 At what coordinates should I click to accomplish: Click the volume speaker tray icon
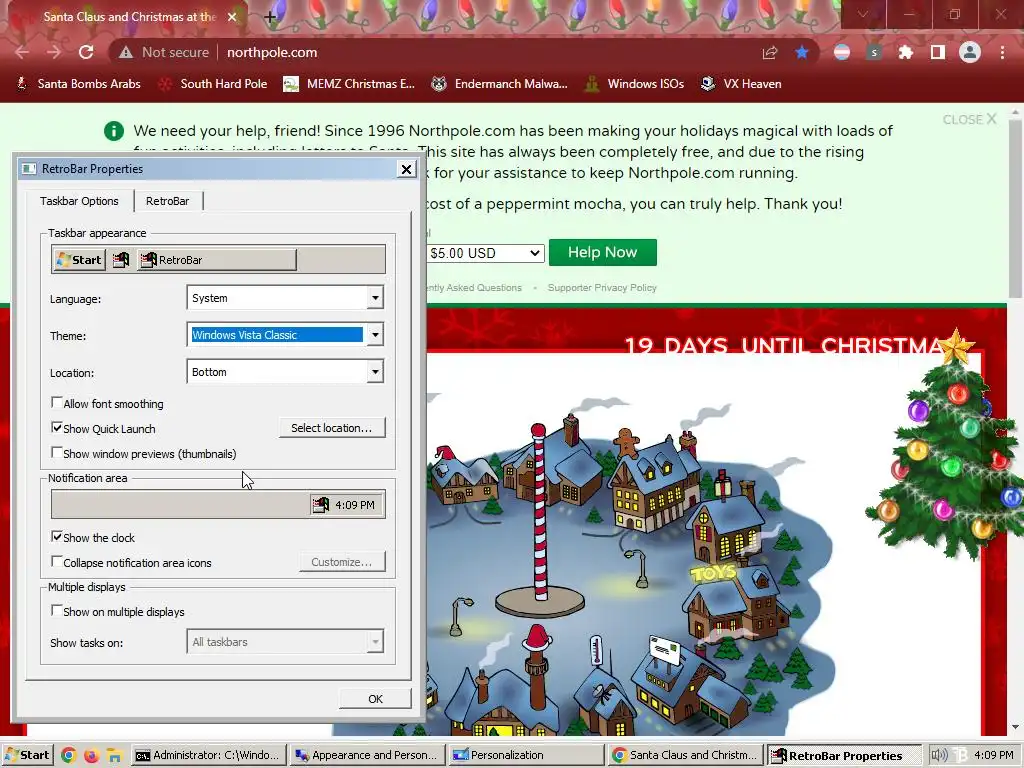pos(939,755)
